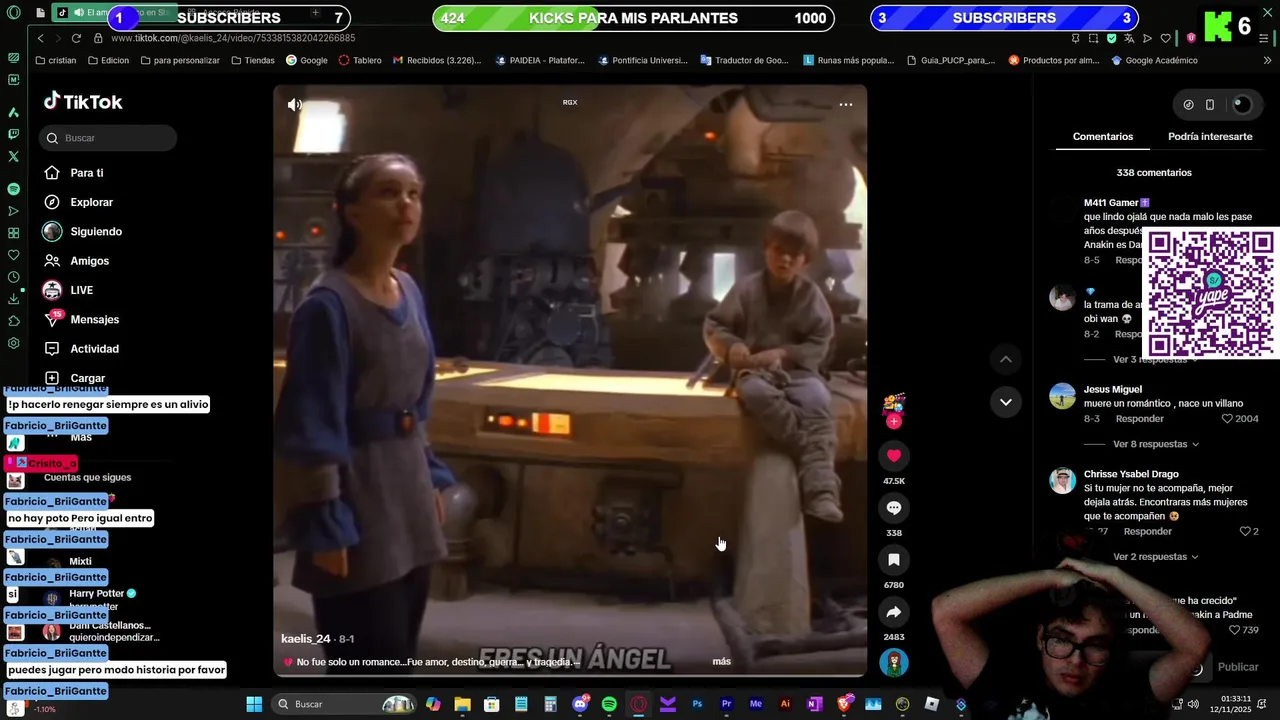Like Chrisse Ysabel Drago's comment
This screenshot has height=720, width=1280.
pyautogui.click(x=1245, y=531)
